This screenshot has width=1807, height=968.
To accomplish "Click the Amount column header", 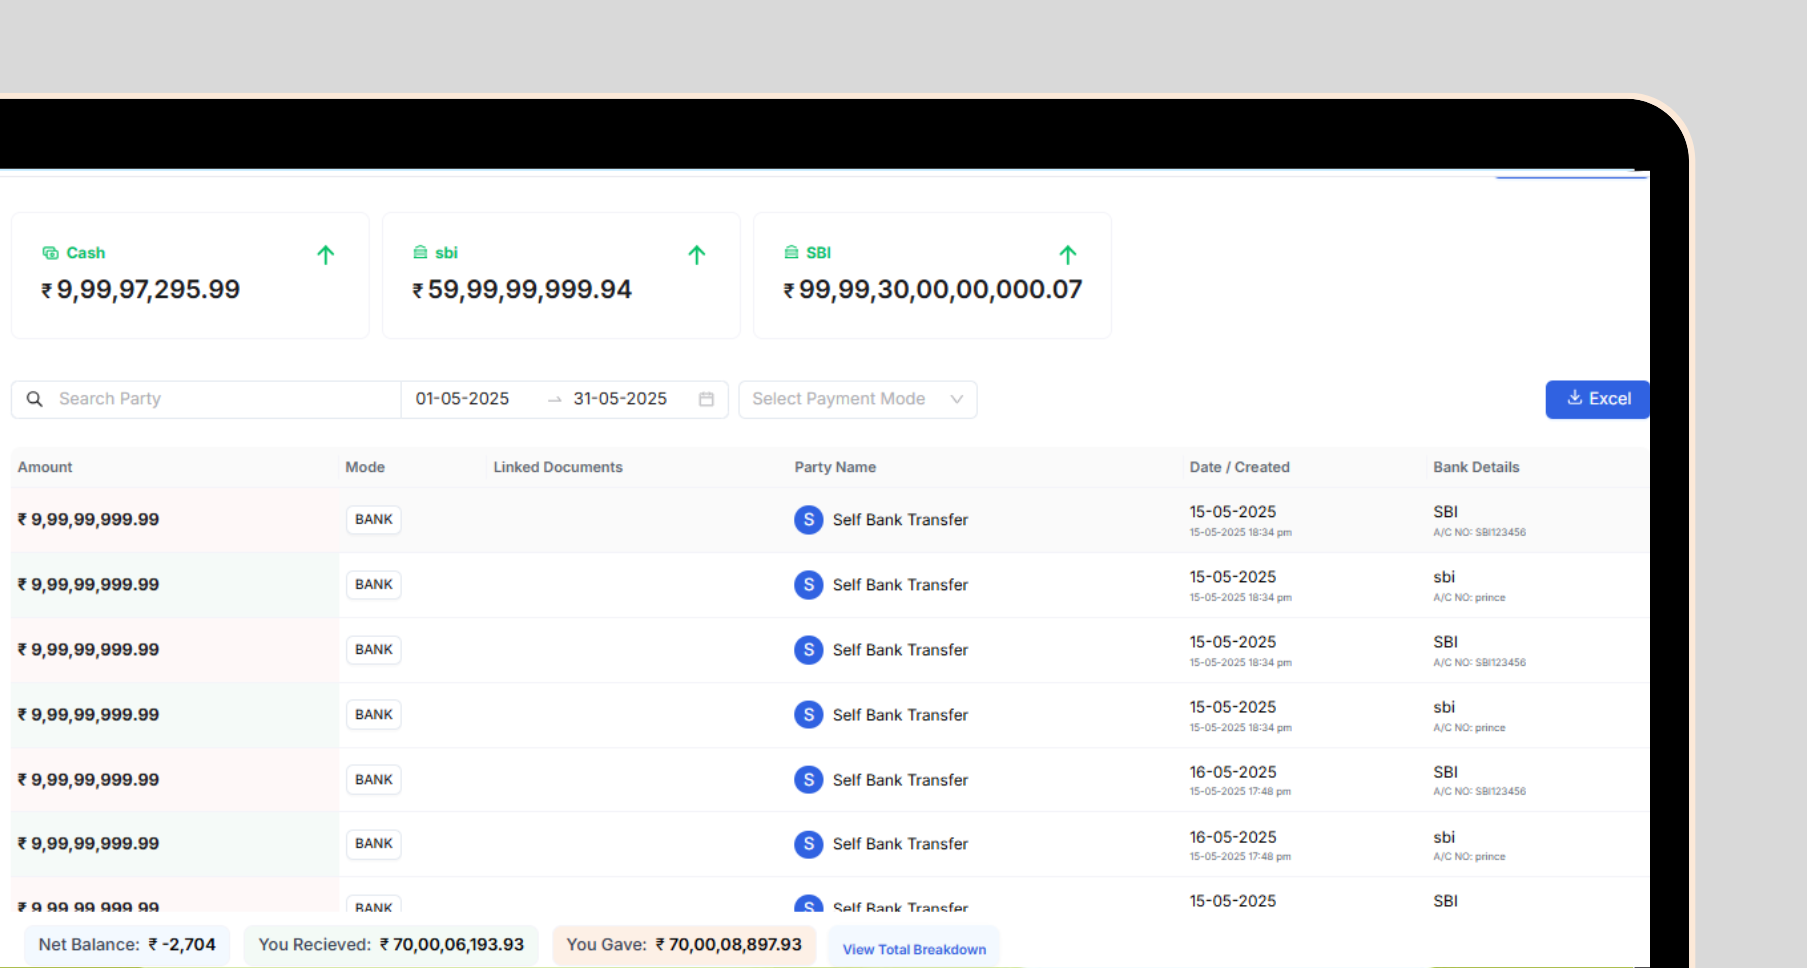I will click(45, 467).
